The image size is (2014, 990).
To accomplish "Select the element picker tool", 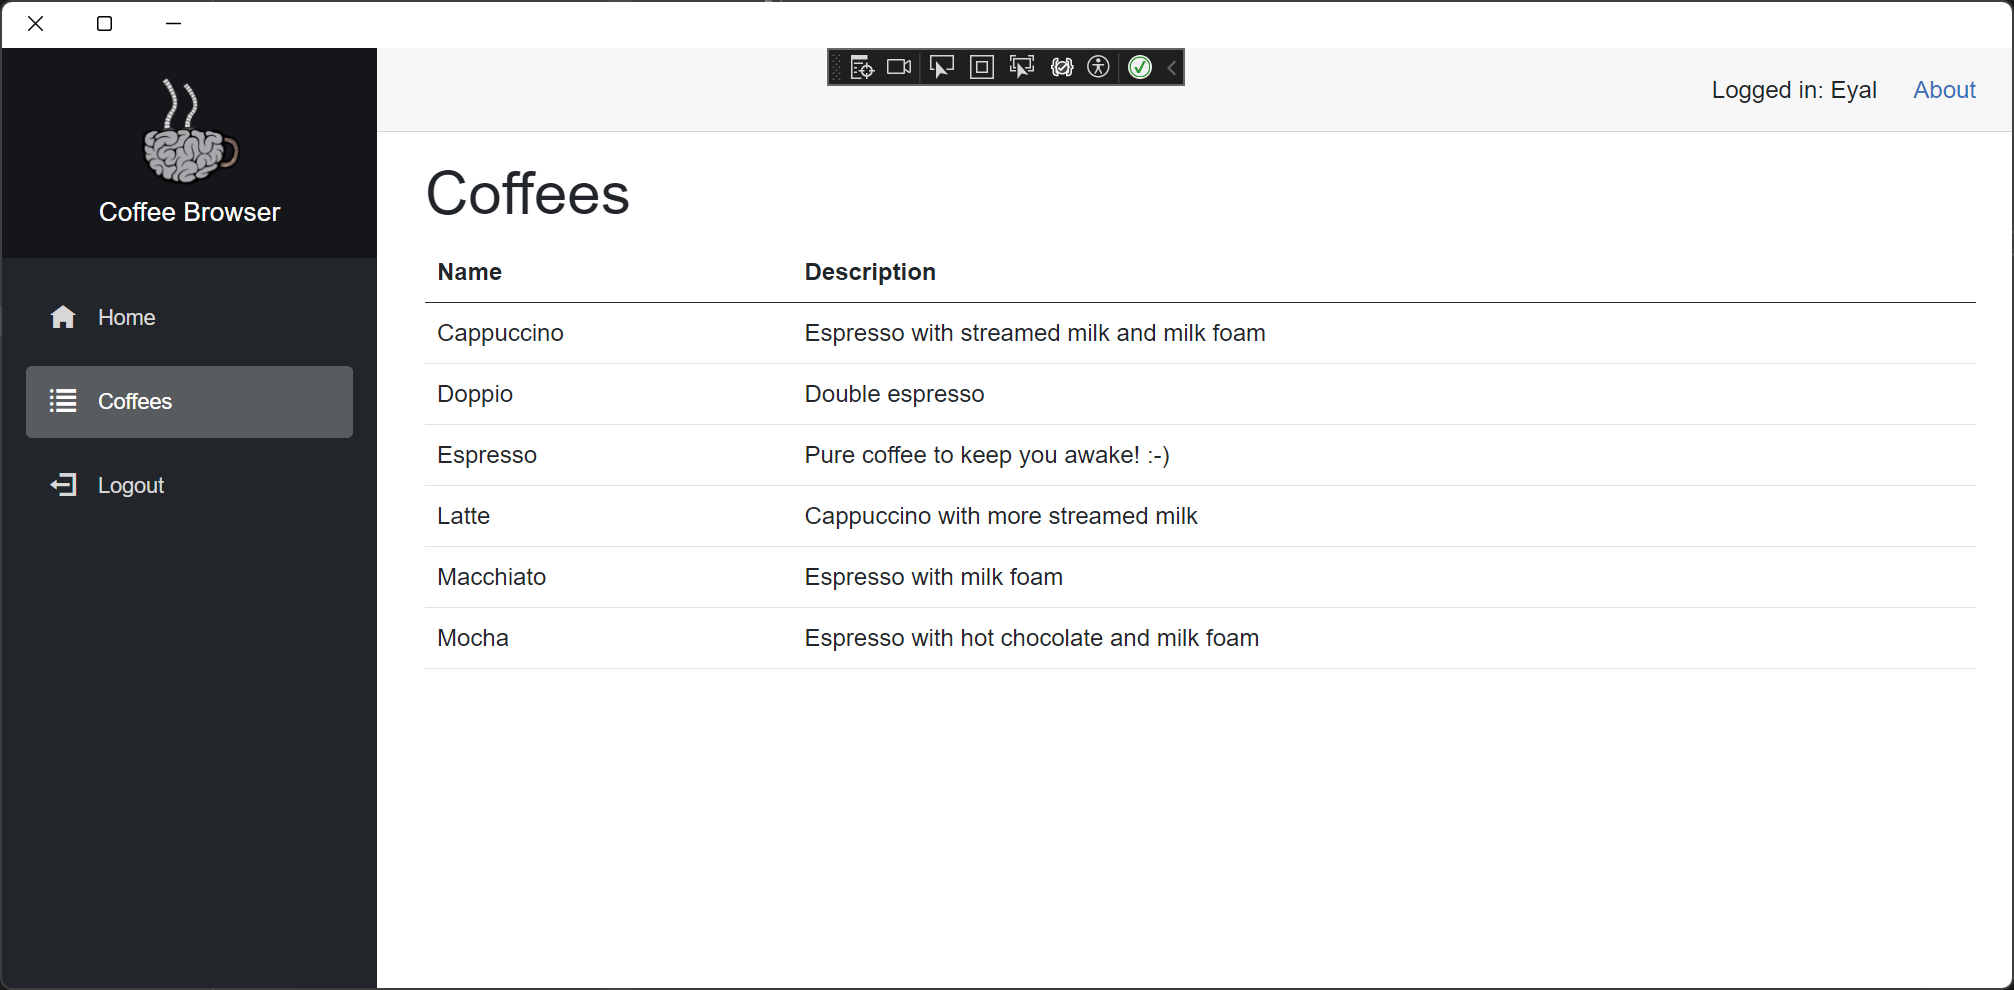I will 941,67.
